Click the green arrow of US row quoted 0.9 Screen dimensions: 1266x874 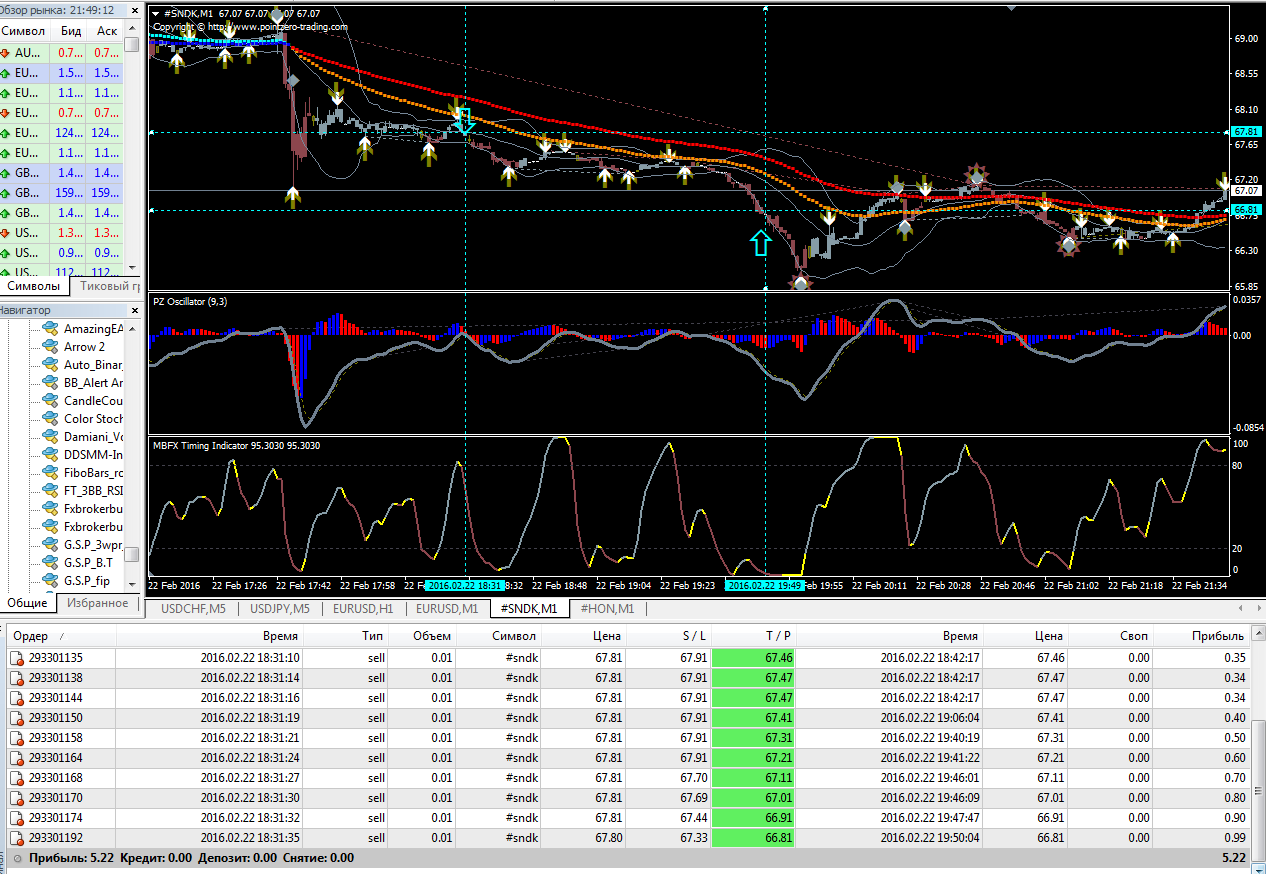point(6,253)
